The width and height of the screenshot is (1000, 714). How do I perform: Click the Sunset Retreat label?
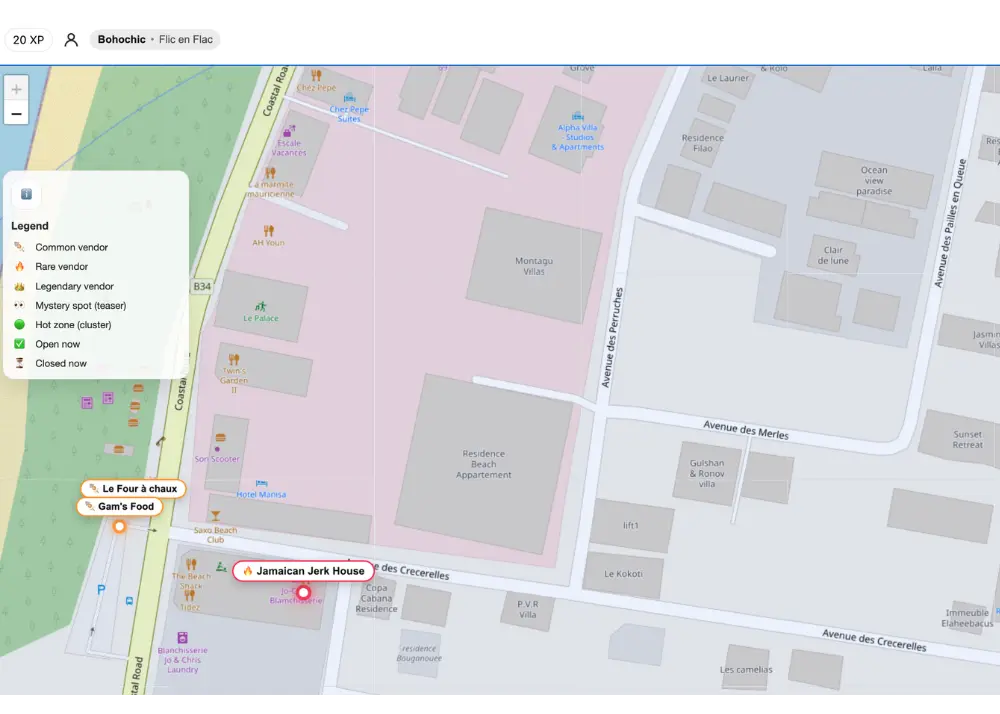[x=967, y=439]
